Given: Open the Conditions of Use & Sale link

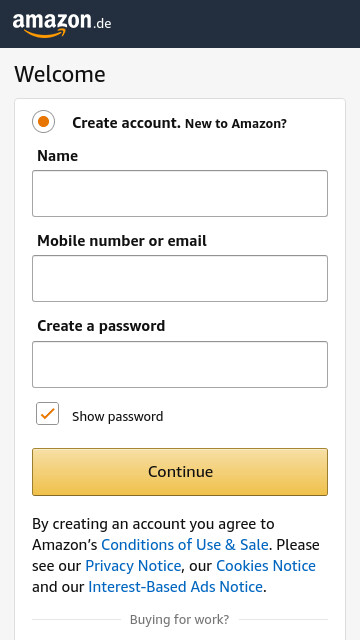Looking at the screenshot, I should tap(185, 545).
